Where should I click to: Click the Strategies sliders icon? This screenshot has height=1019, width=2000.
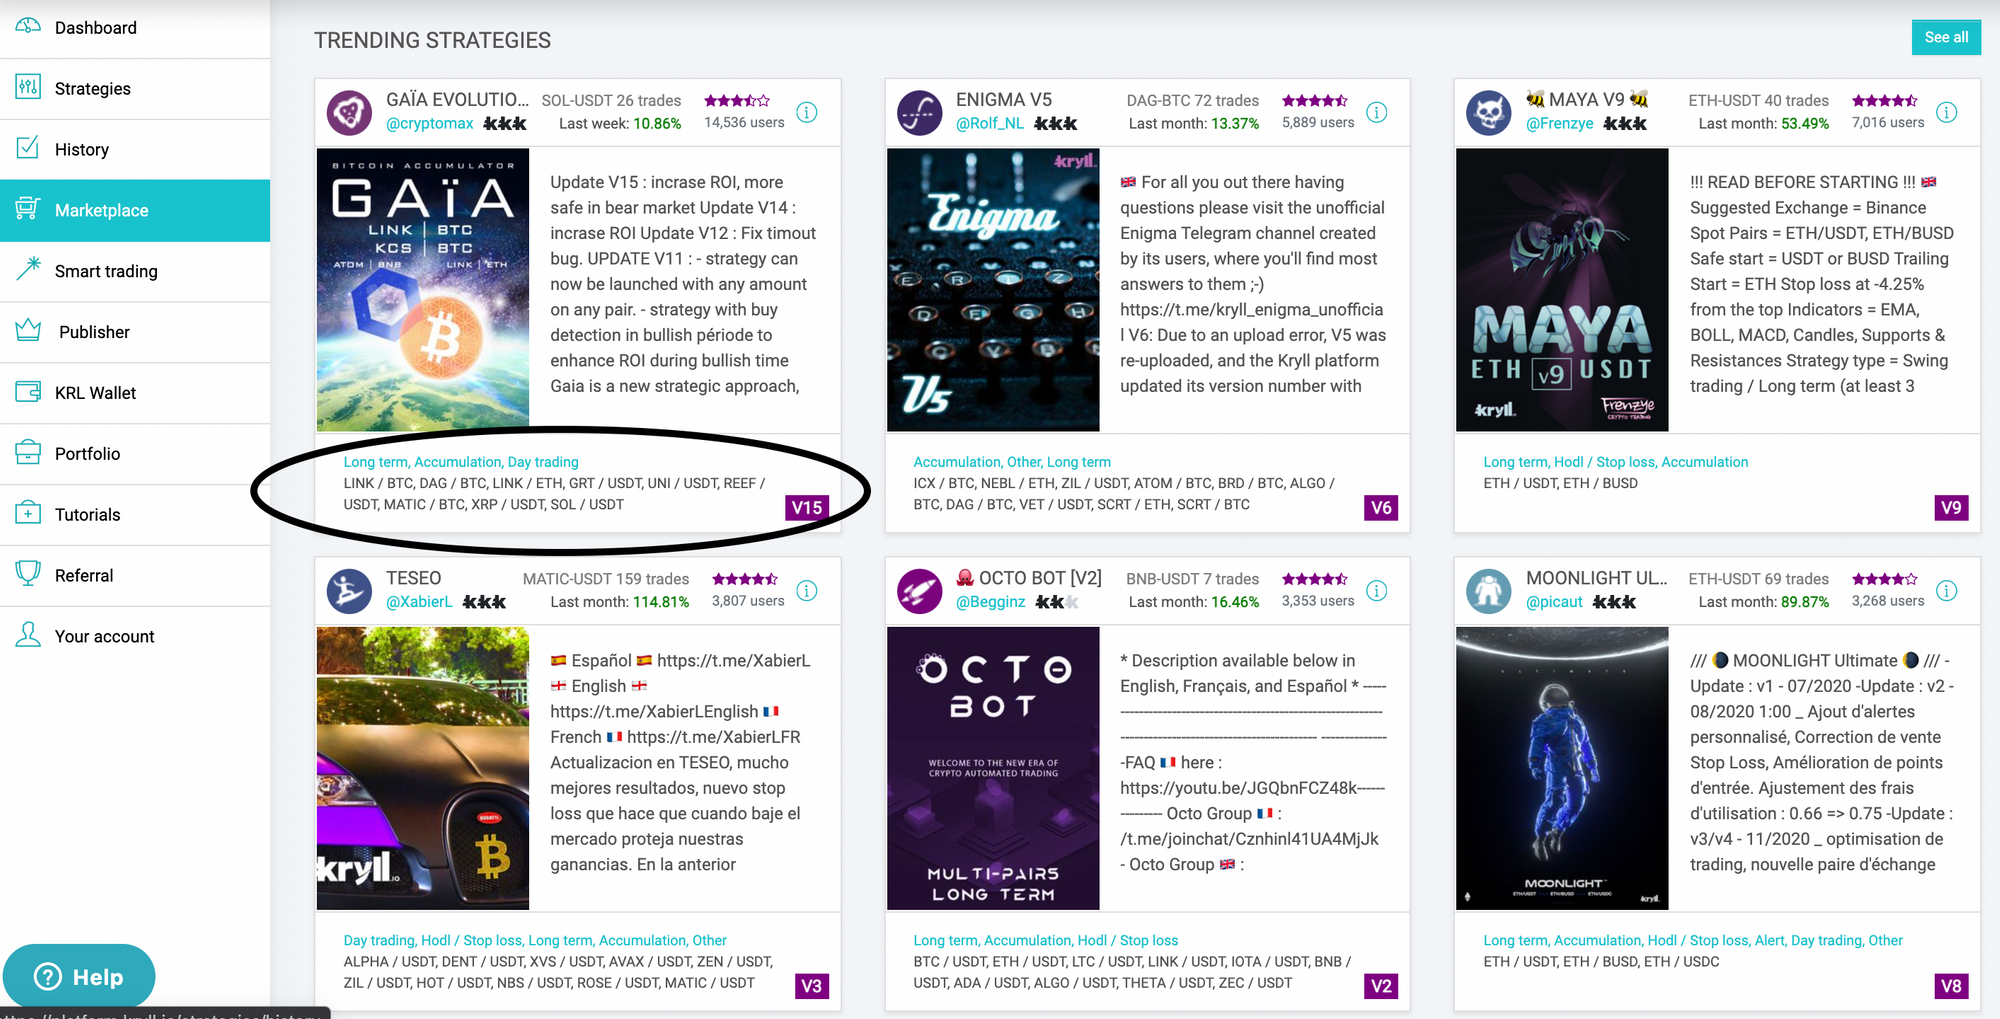28,87
